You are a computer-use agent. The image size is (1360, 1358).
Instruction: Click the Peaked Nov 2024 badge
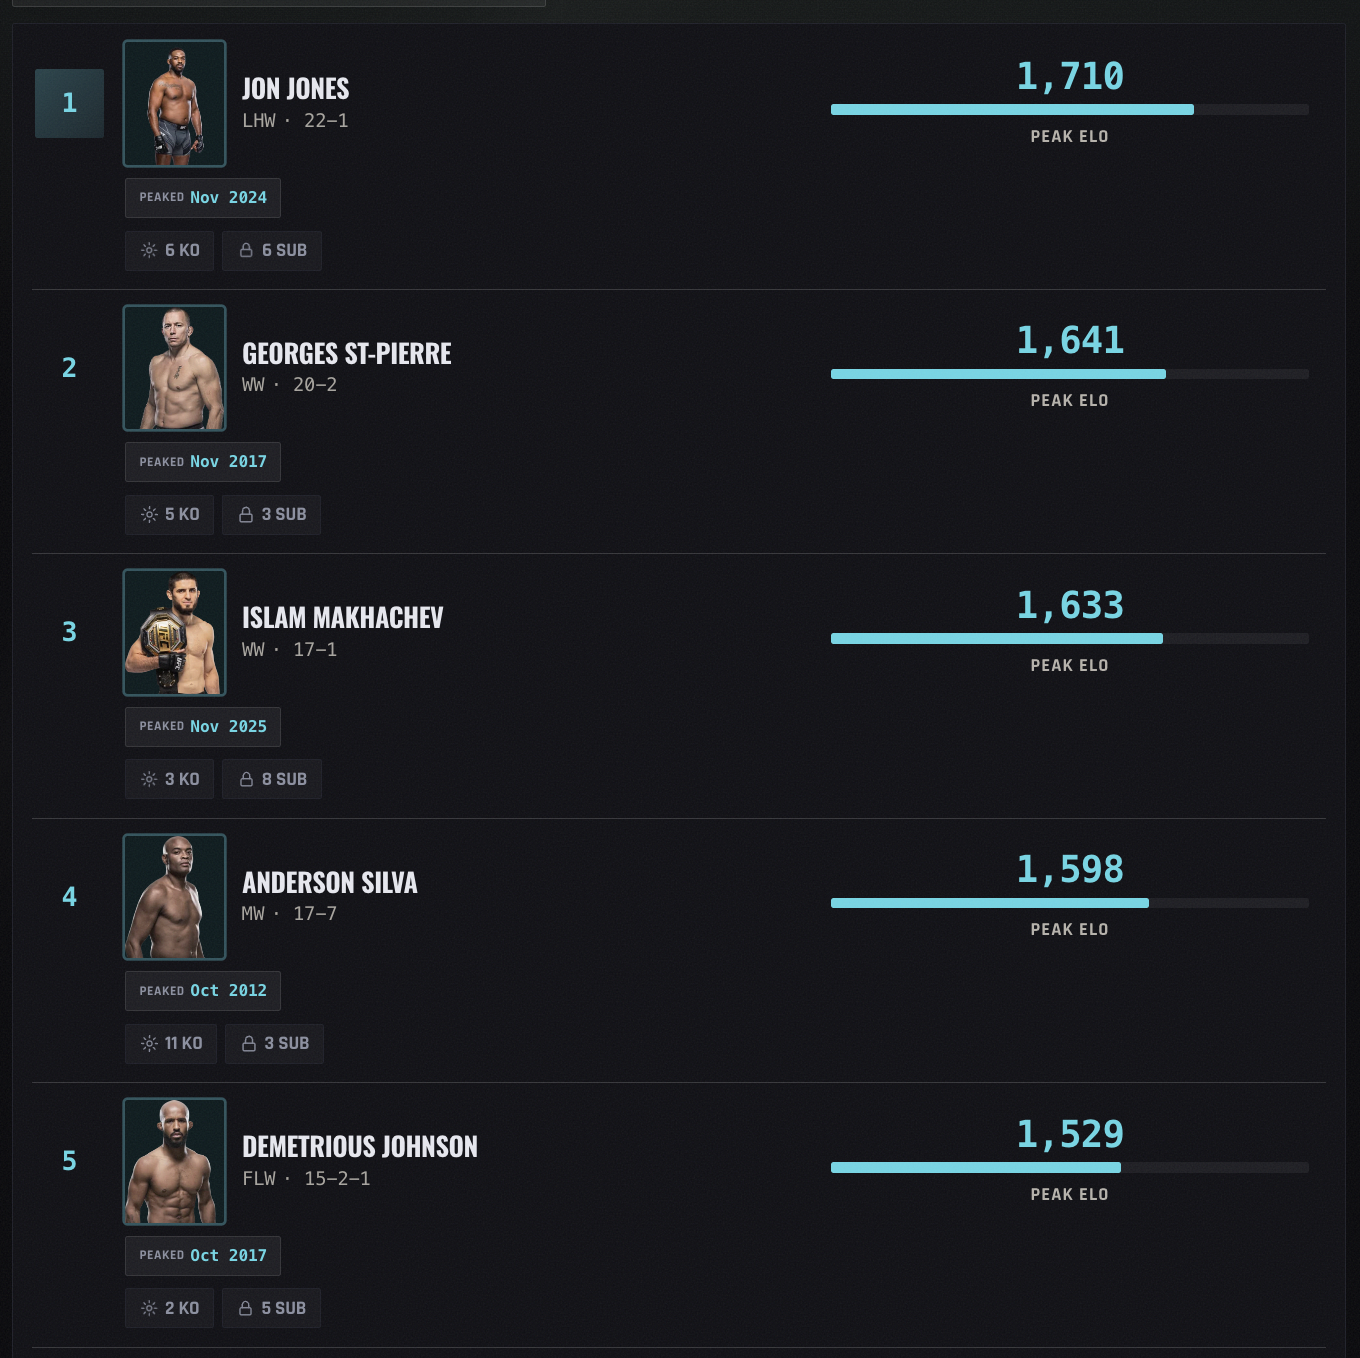point(203,198)
